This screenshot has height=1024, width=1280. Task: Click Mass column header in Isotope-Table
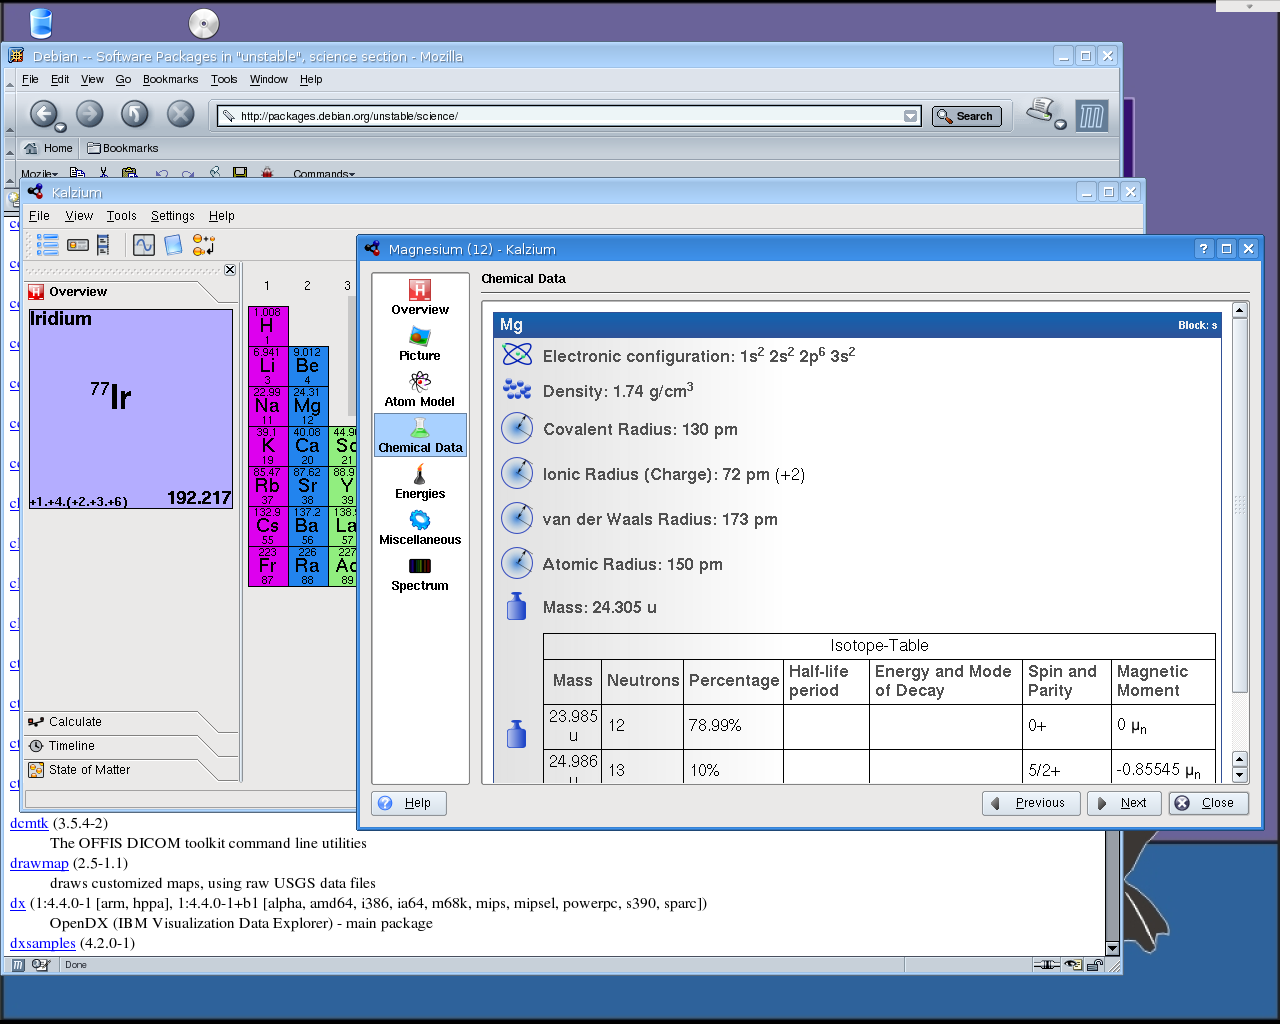pos(573,681)
